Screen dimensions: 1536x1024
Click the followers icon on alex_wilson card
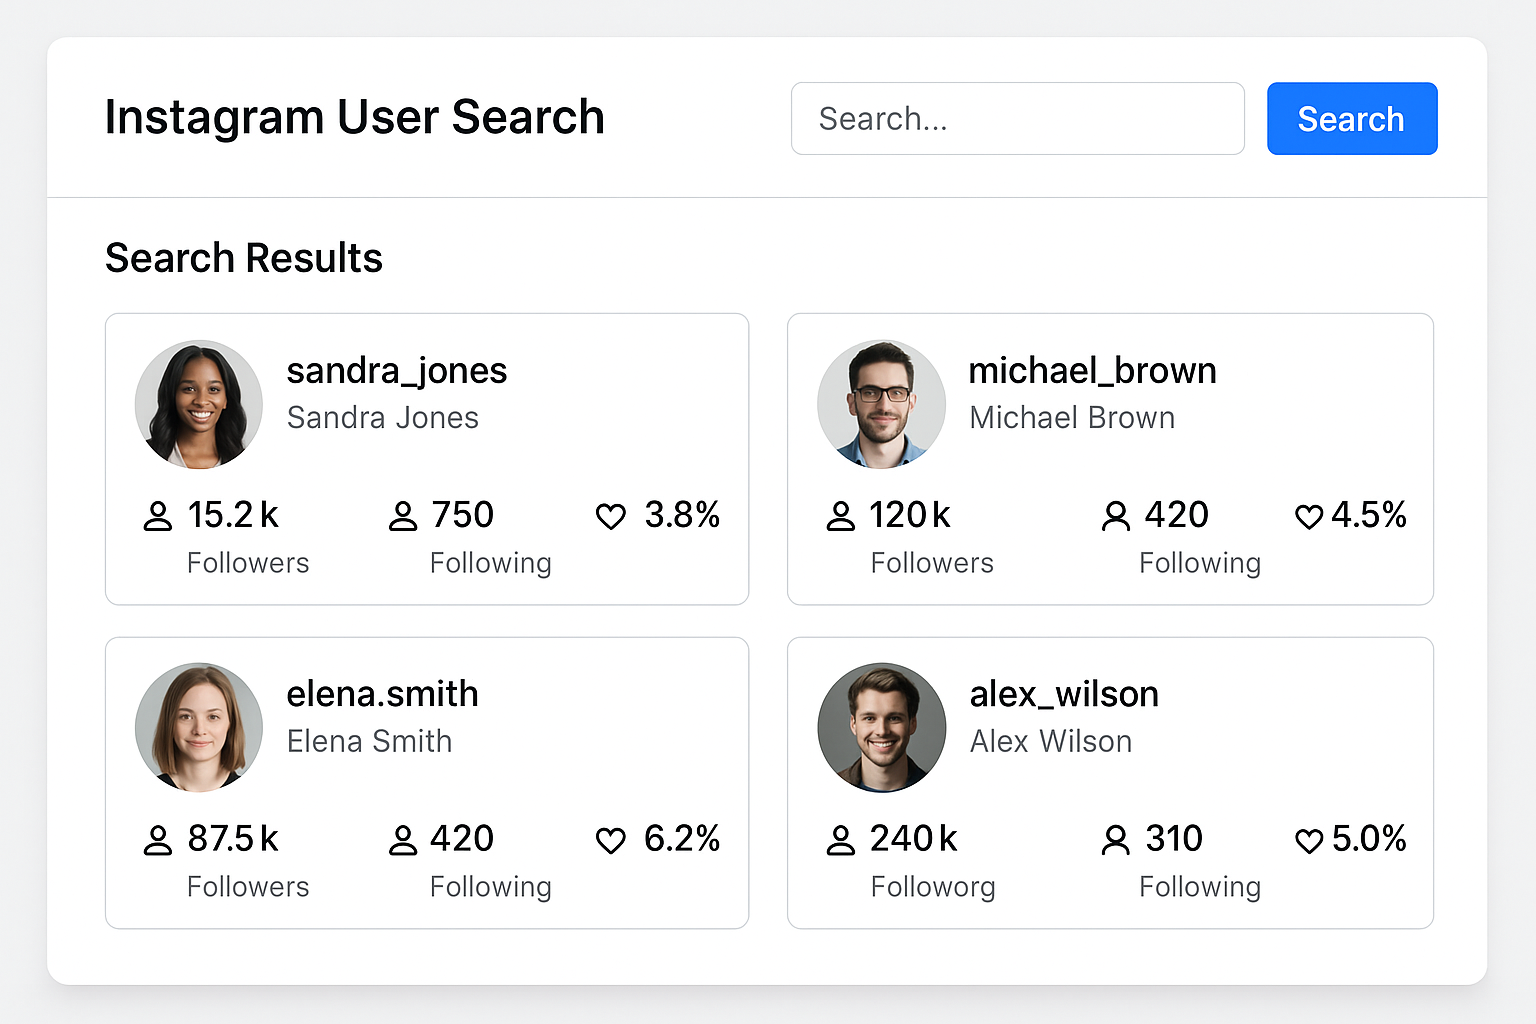(x=841, y=840)
